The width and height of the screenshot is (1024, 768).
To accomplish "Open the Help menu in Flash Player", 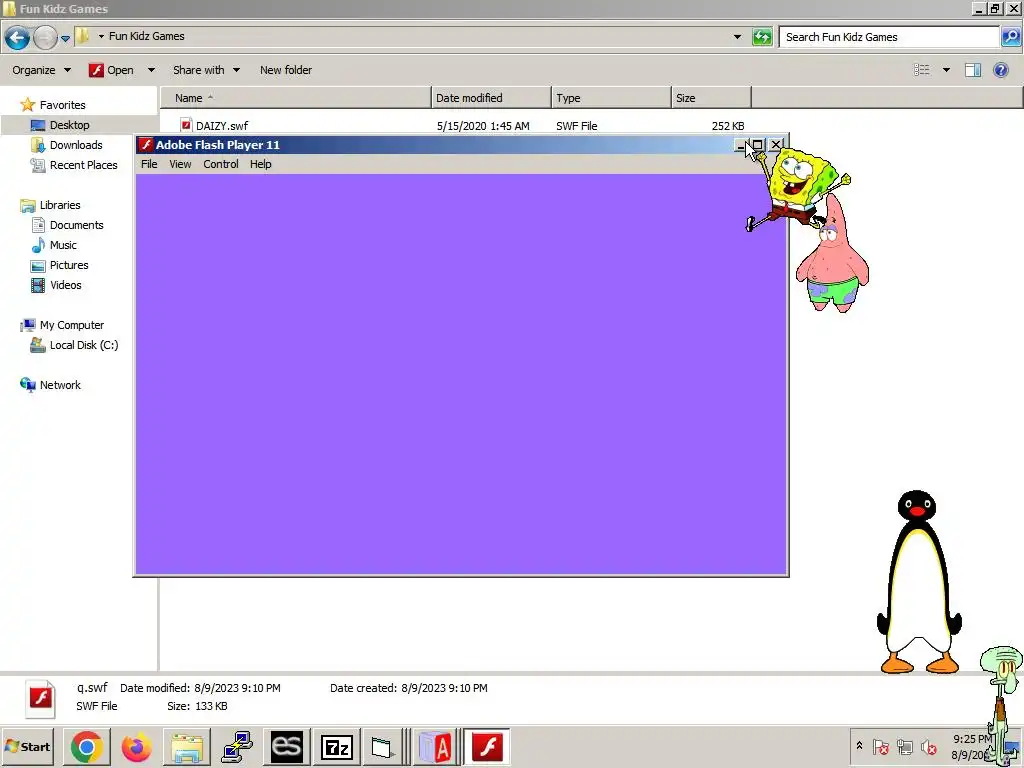I will (x=261, y=164).
